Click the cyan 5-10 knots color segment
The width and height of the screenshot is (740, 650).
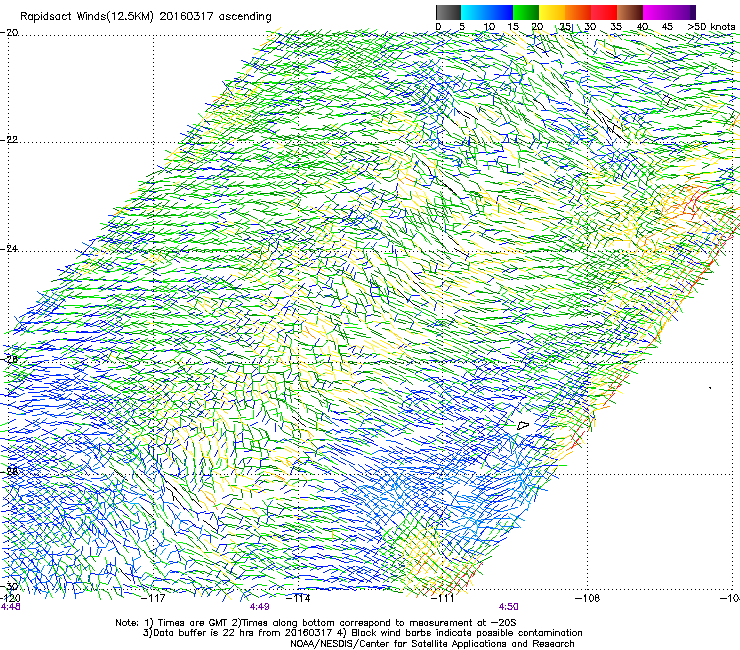(x=474, y=12)
